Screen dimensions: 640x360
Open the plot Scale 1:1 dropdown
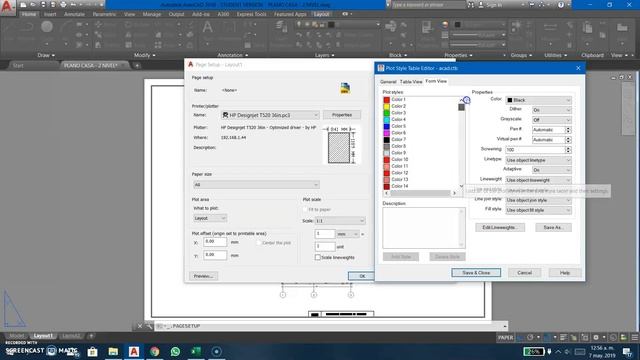coord(340,221)
